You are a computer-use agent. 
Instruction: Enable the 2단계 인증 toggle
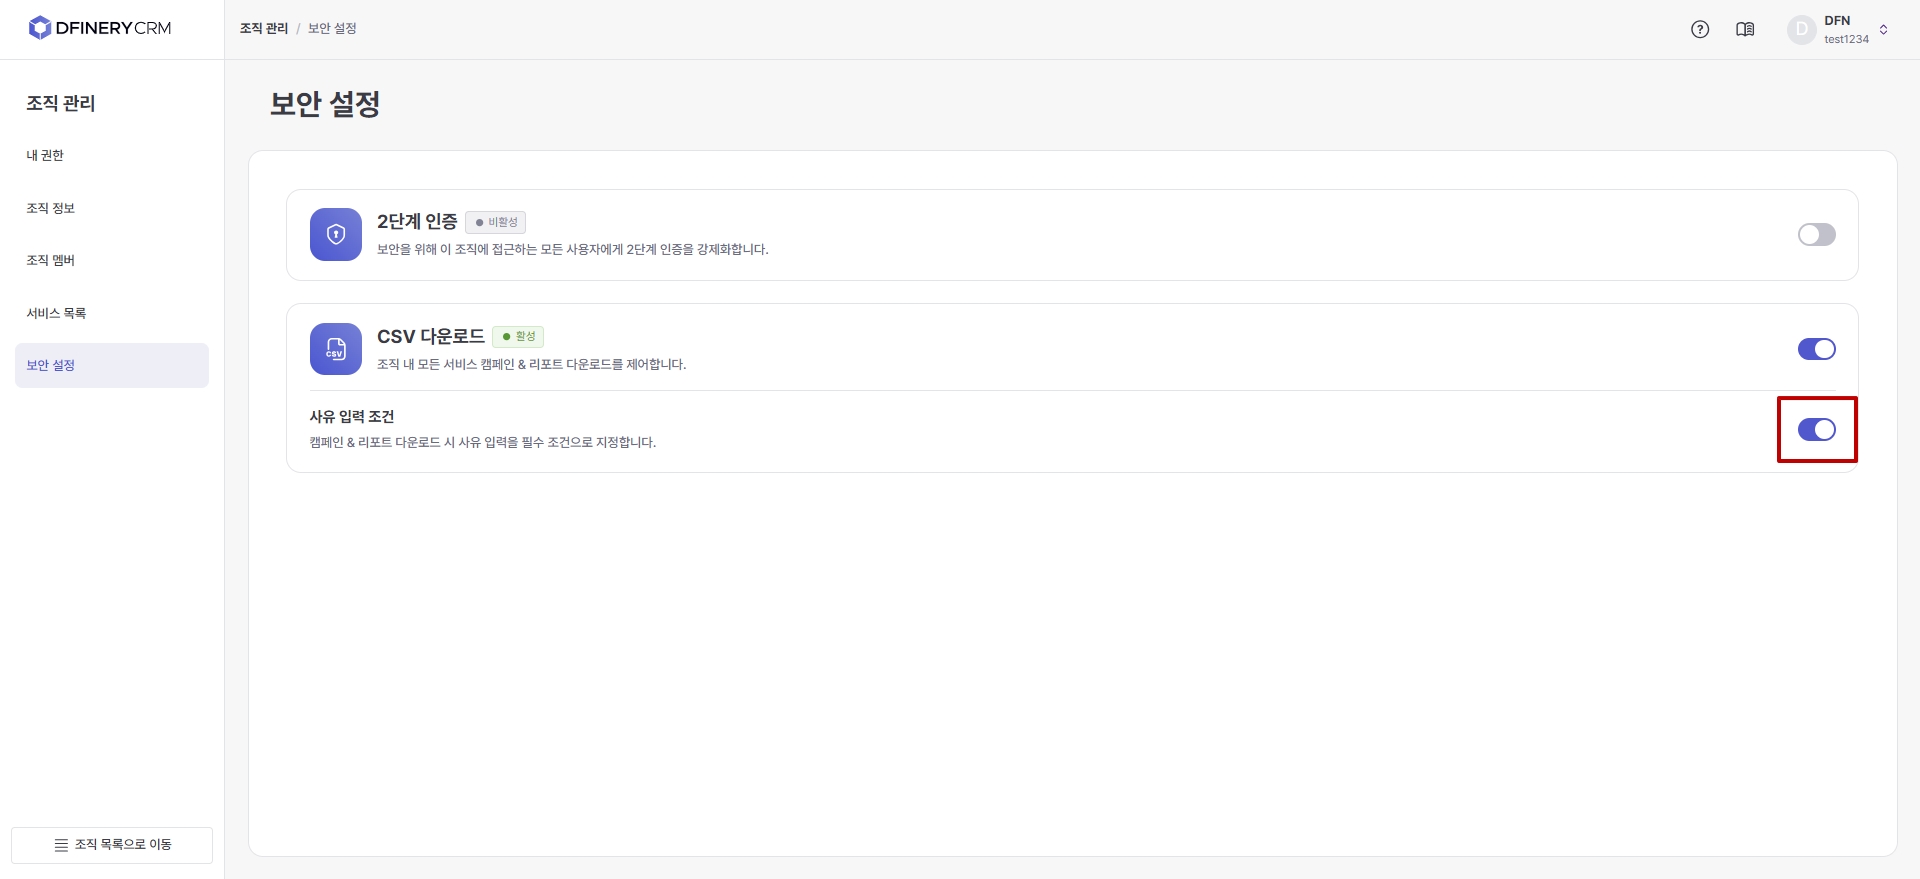click(1816, 235)
